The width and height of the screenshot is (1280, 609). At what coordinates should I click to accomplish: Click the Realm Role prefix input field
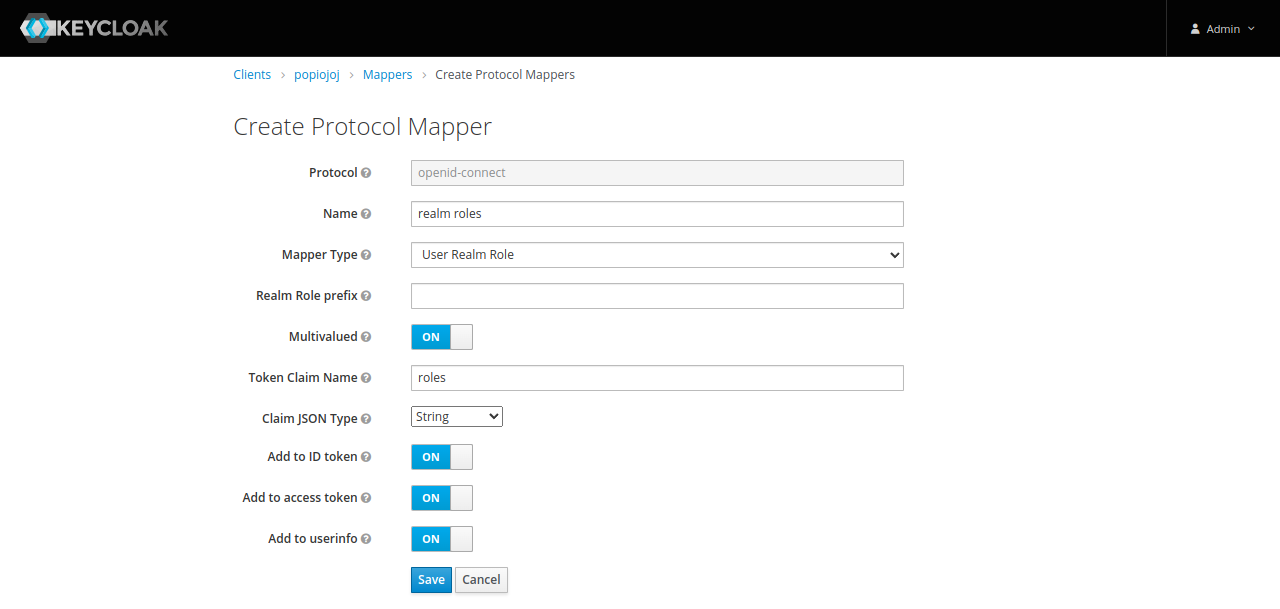pos(656,295)
